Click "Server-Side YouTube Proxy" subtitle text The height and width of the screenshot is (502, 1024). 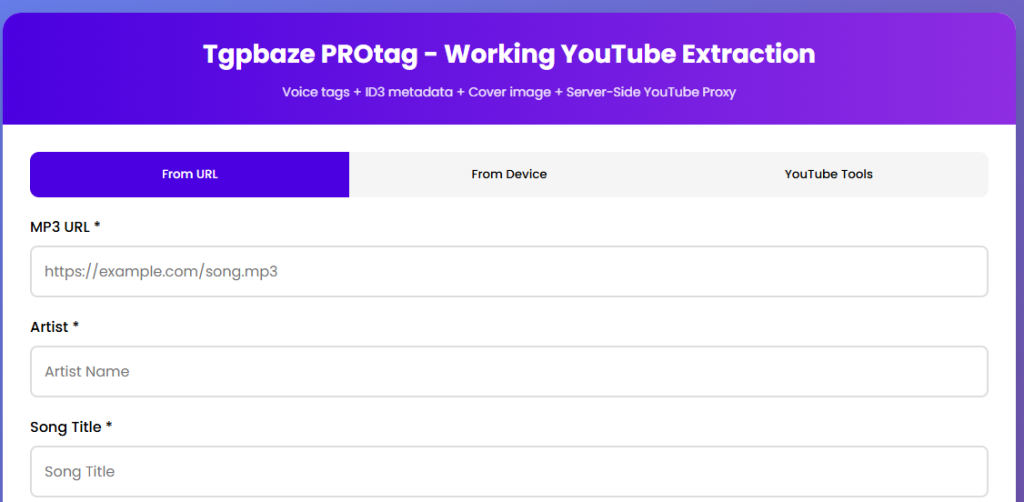point(651,92)
